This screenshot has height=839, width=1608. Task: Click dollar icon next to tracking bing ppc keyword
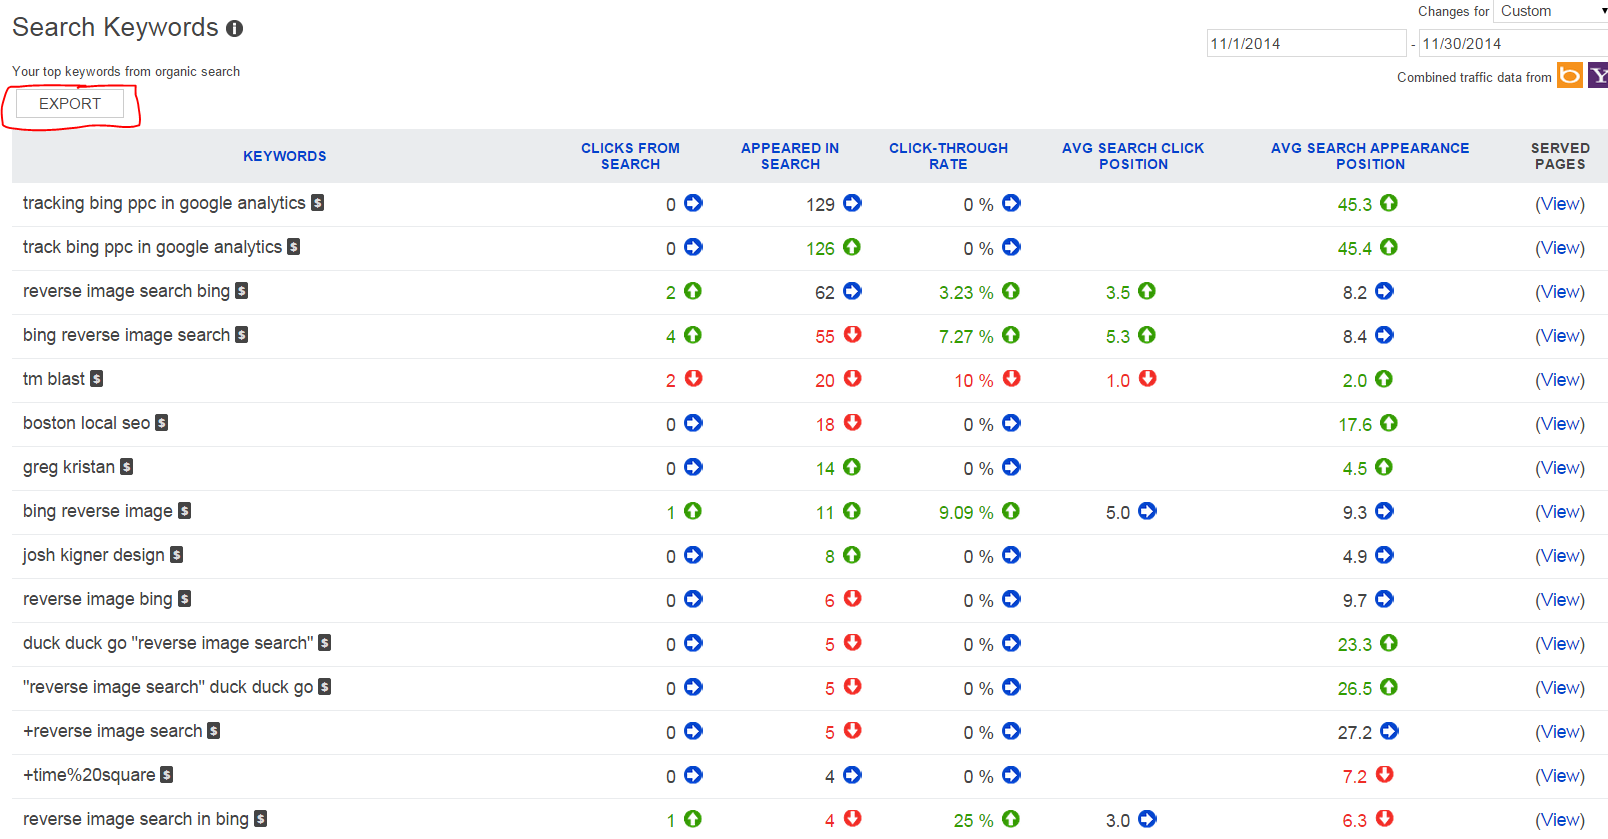317,203
